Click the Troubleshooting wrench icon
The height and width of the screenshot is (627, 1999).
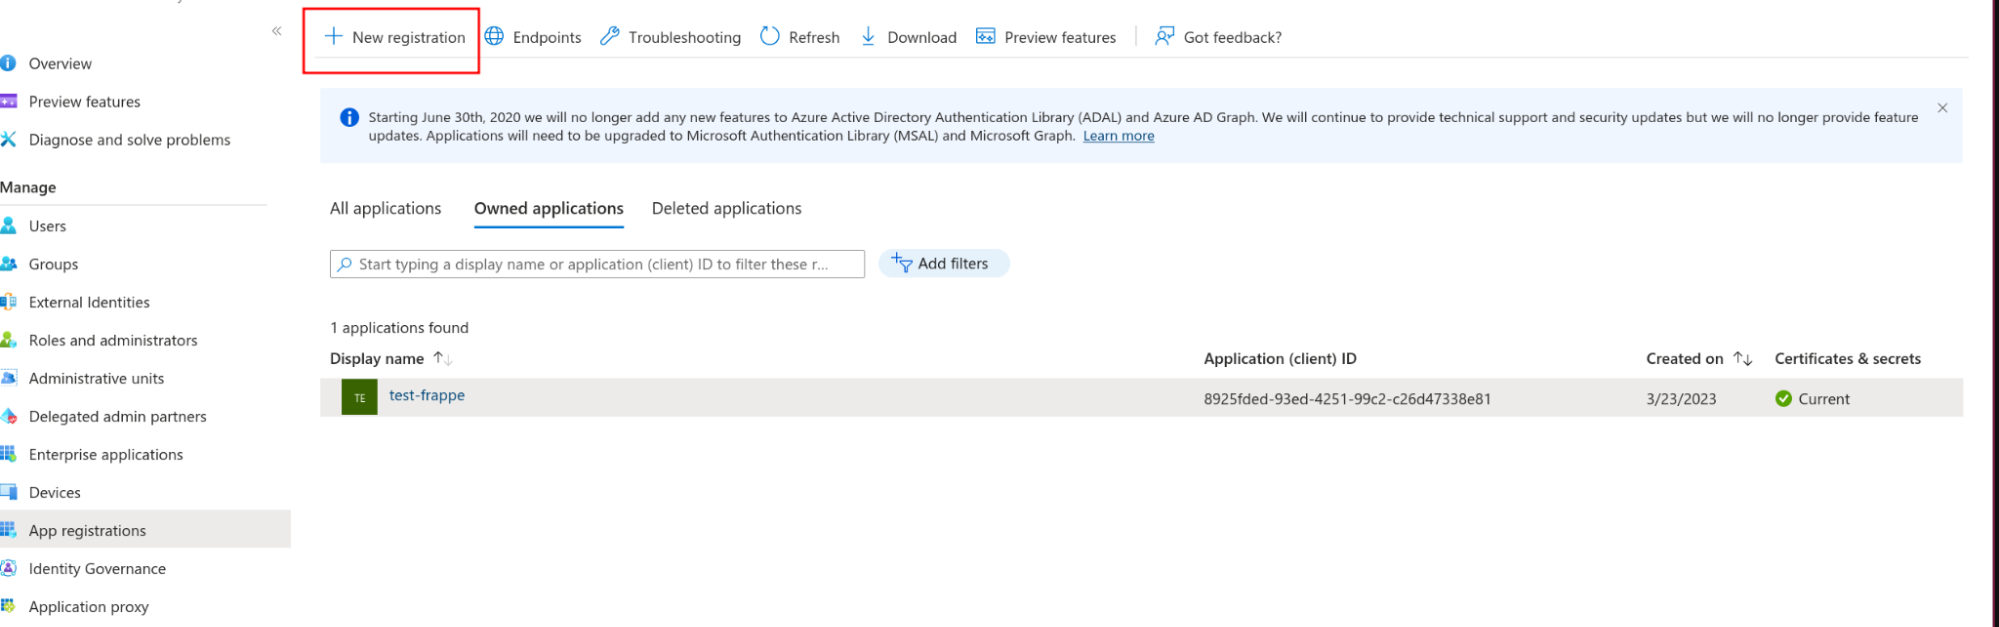610,37
